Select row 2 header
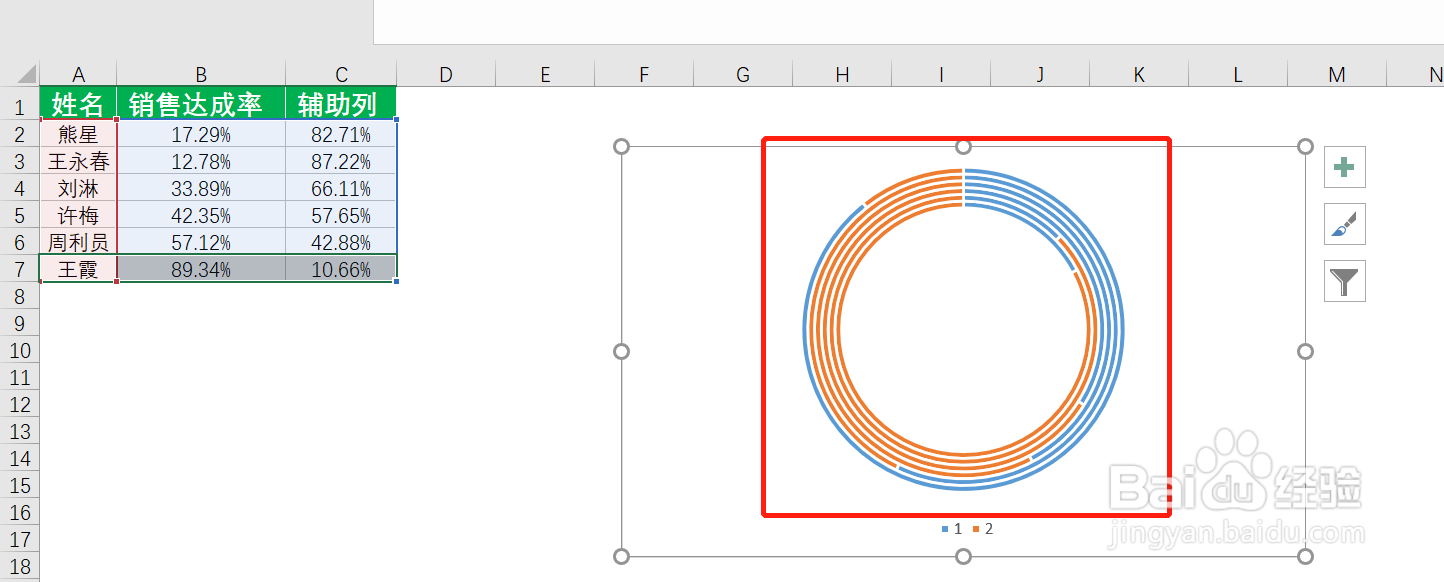 point(20,134)
